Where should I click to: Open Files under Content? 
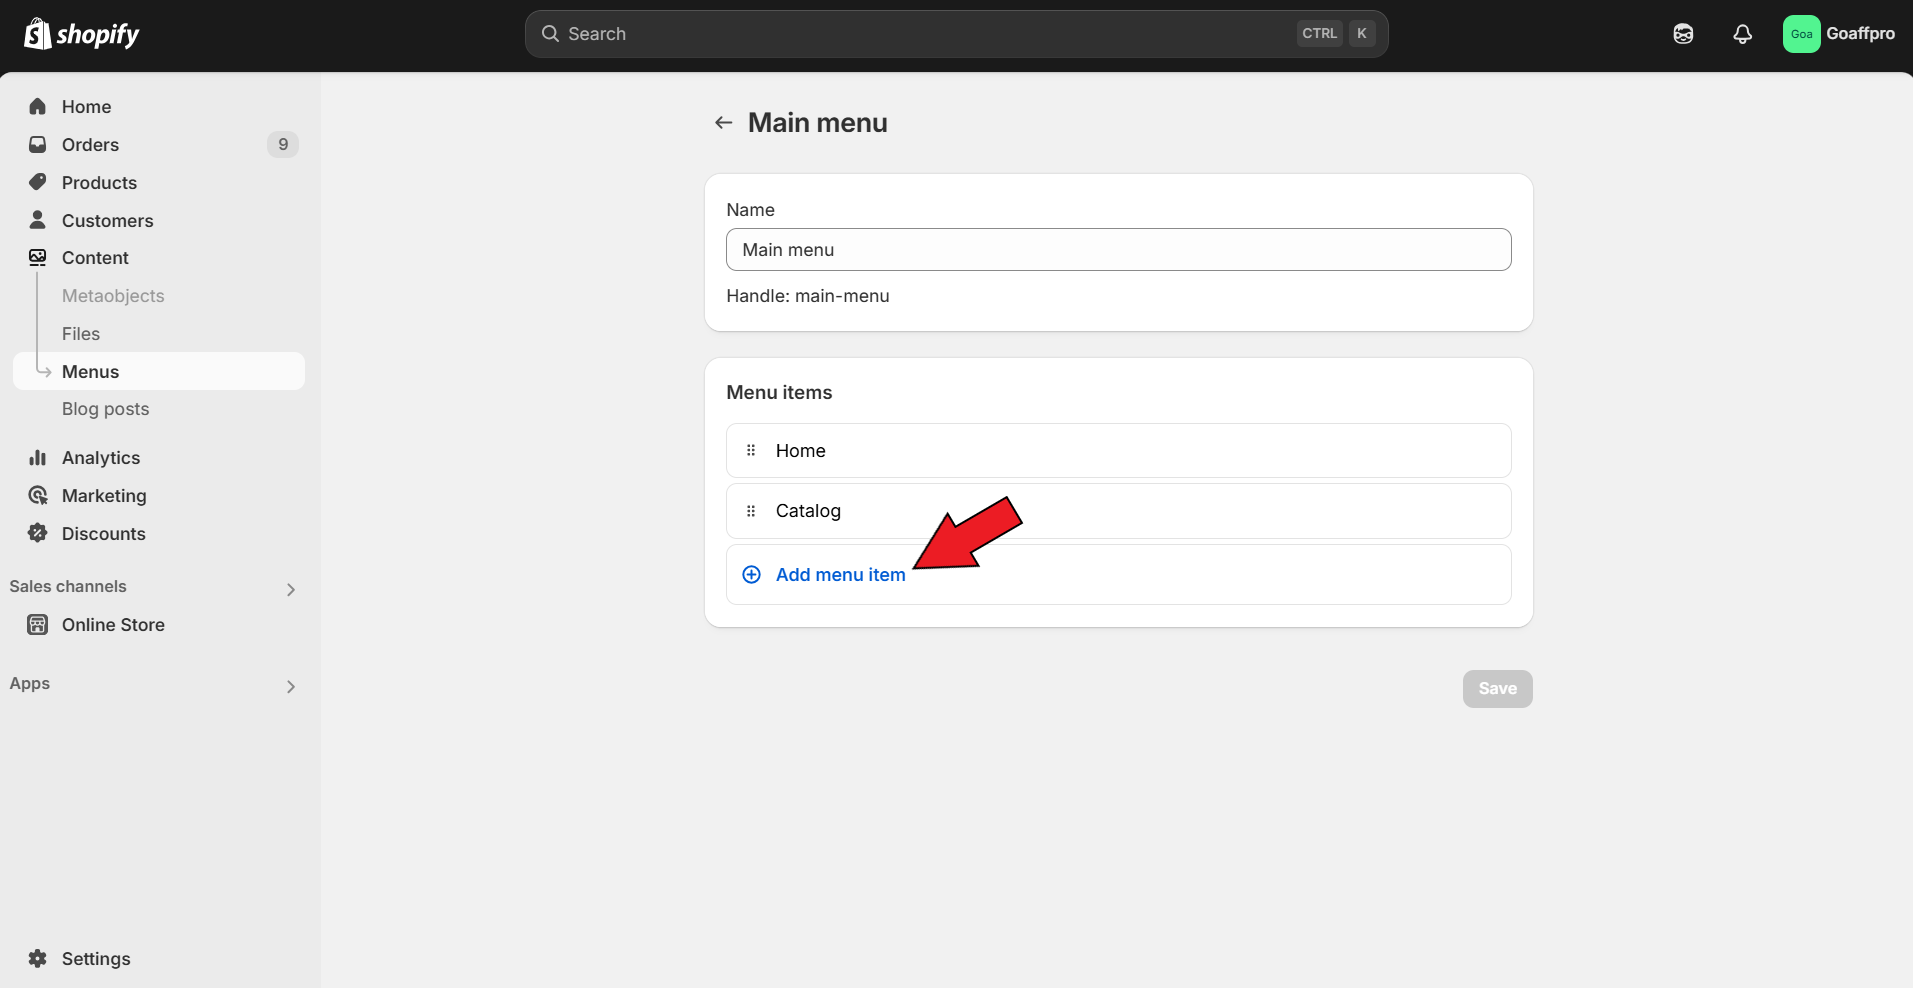coord(81,334)
